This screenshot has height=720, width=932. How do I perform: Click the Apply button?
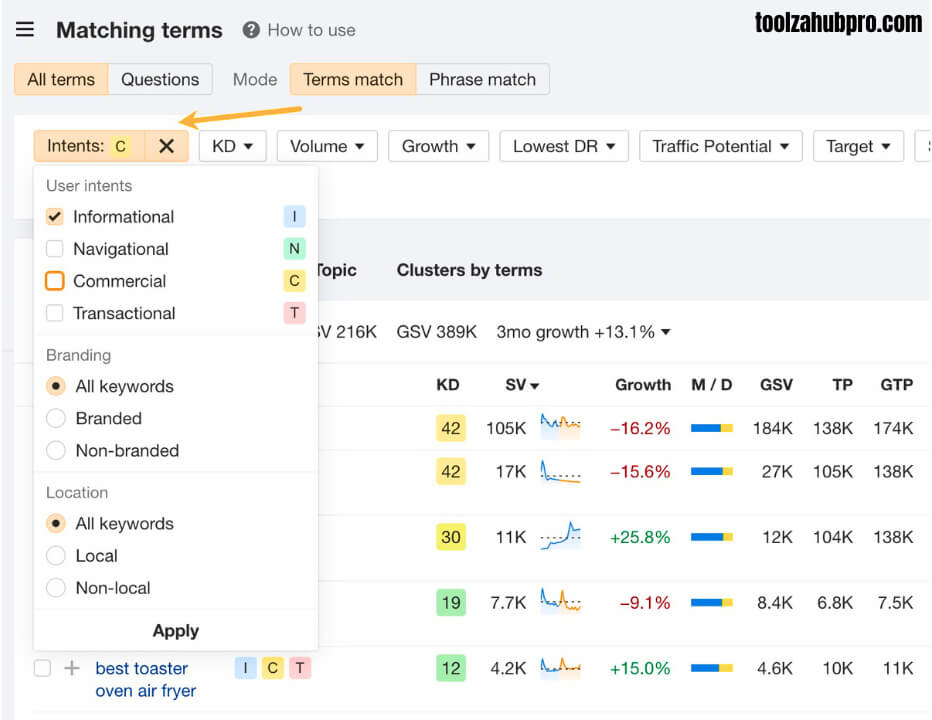click(175, 631)
